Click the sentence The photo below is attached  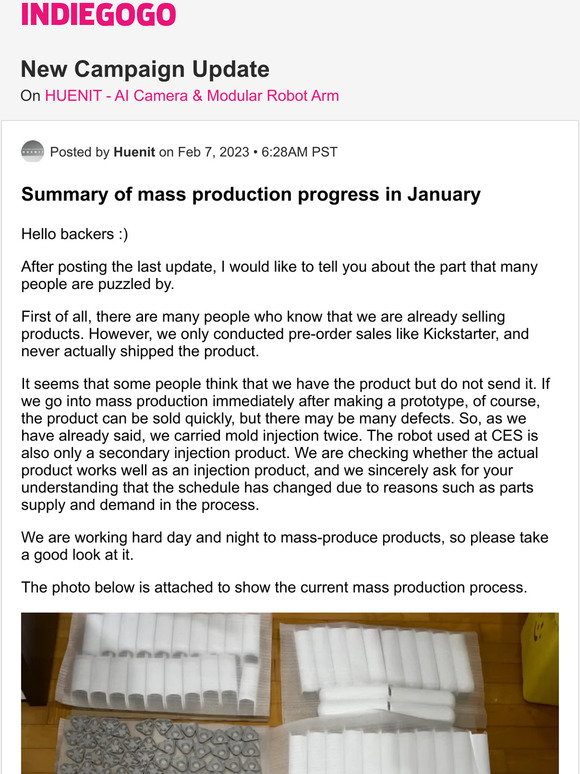(x=274, y=587)
